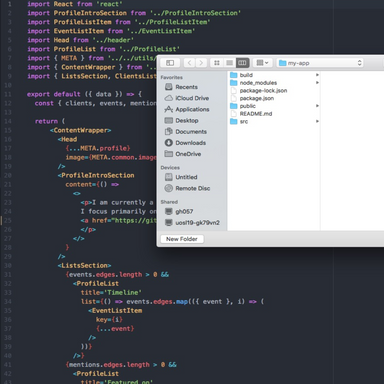Click the package.json file icon

click(234, 98)
